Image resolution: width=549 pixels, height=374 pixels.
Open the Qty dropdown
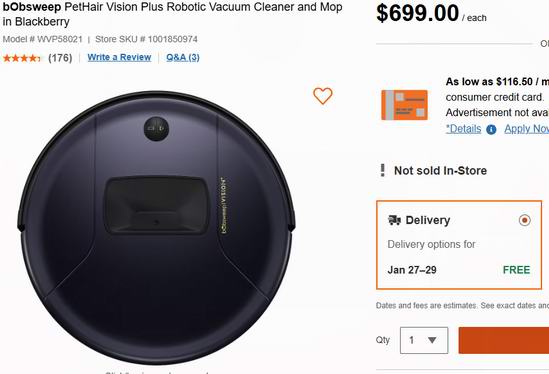pyautogui.click(x=424, y=340)
